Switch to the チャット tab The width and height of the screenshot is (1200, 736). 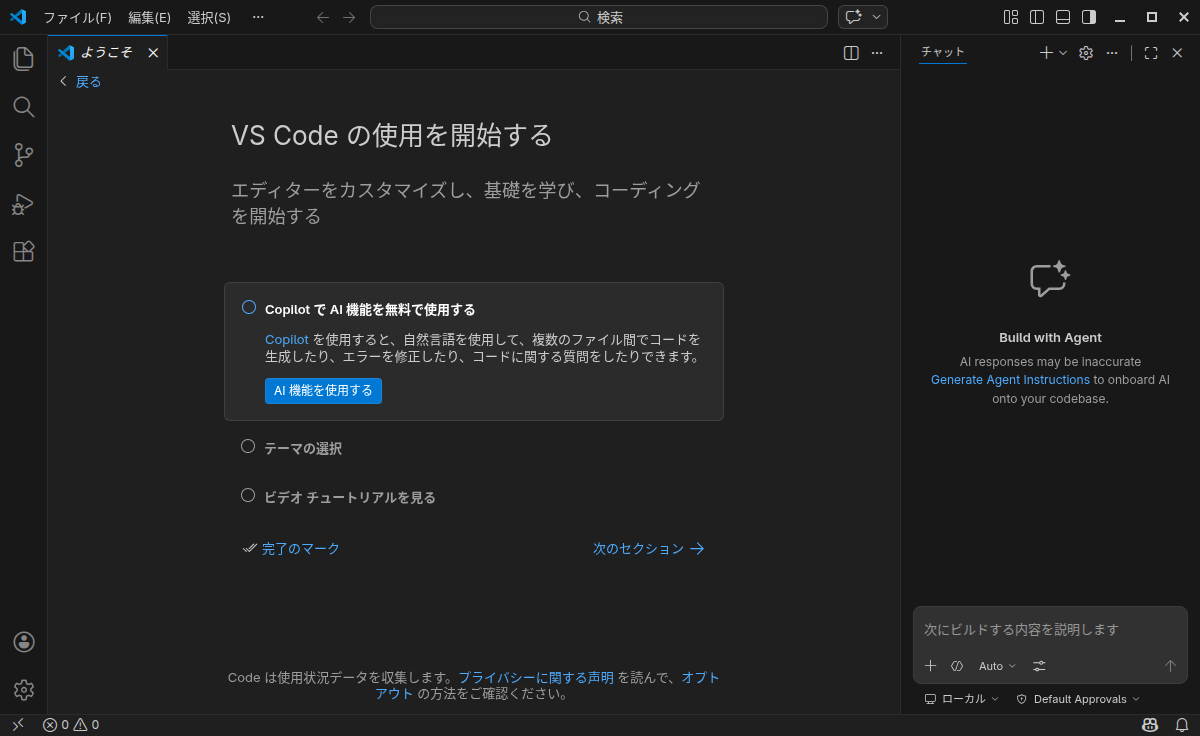coord(941,52)
